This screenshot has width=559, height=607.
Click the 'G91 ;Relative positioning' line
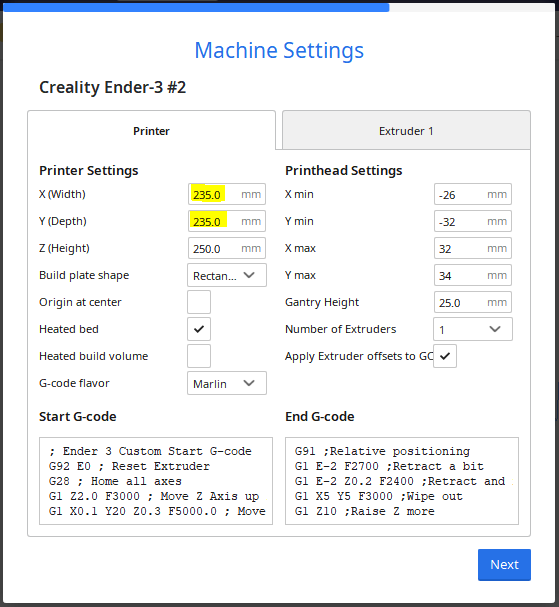(382, 451)
